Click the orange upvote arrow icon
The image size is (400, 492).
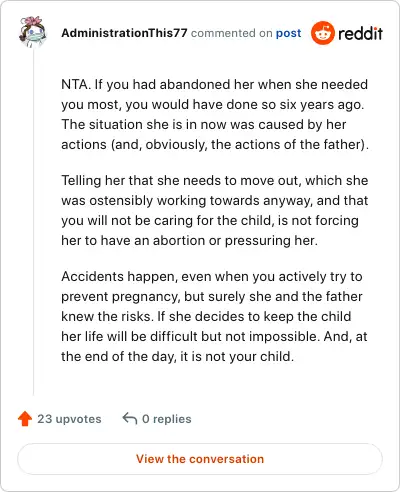click(x=25, y=419)
